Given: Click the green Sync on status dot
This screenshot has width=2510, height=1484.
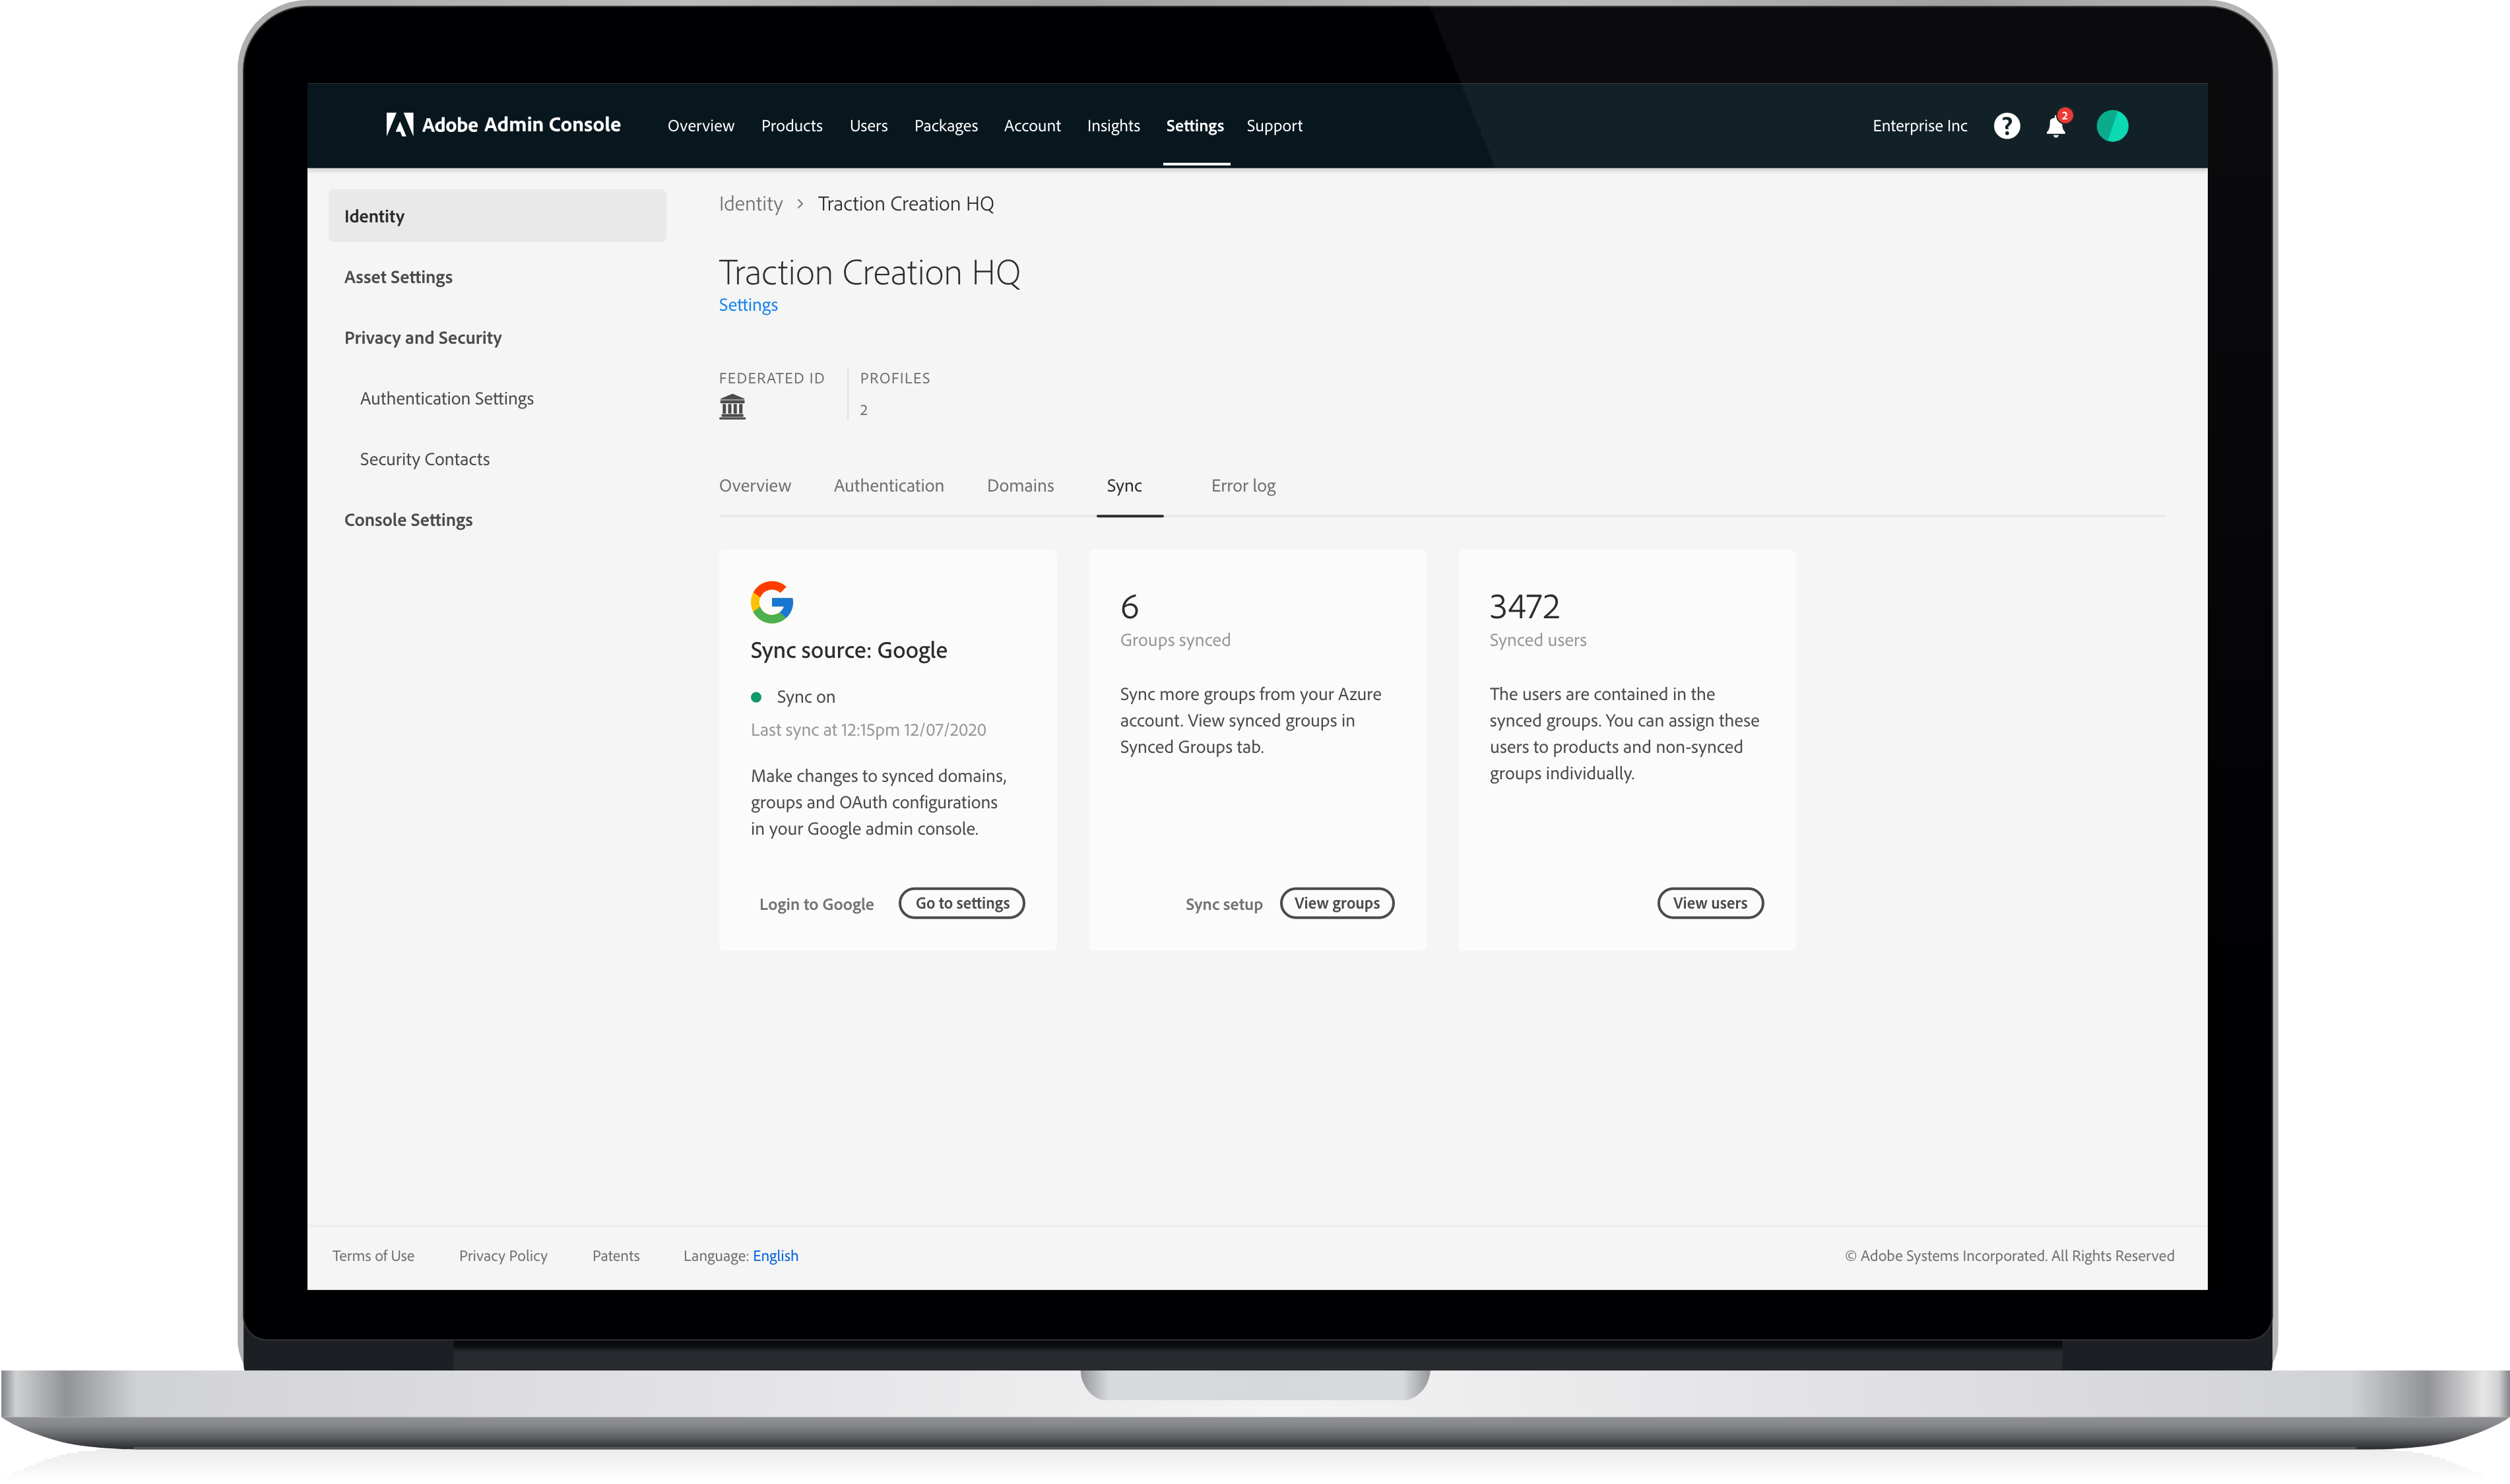Looking at the screenshot, I should point(756,697).
